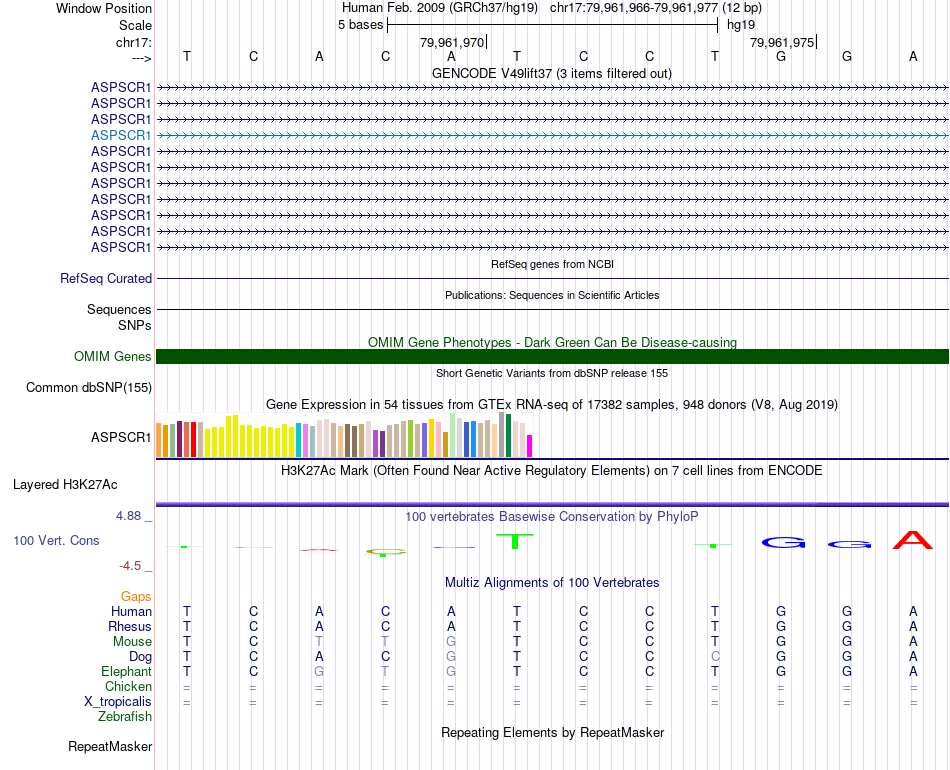Click the Common dbSNP(155) track label
The height and width of the screenshot is (770, 950).
pos(89,388)
